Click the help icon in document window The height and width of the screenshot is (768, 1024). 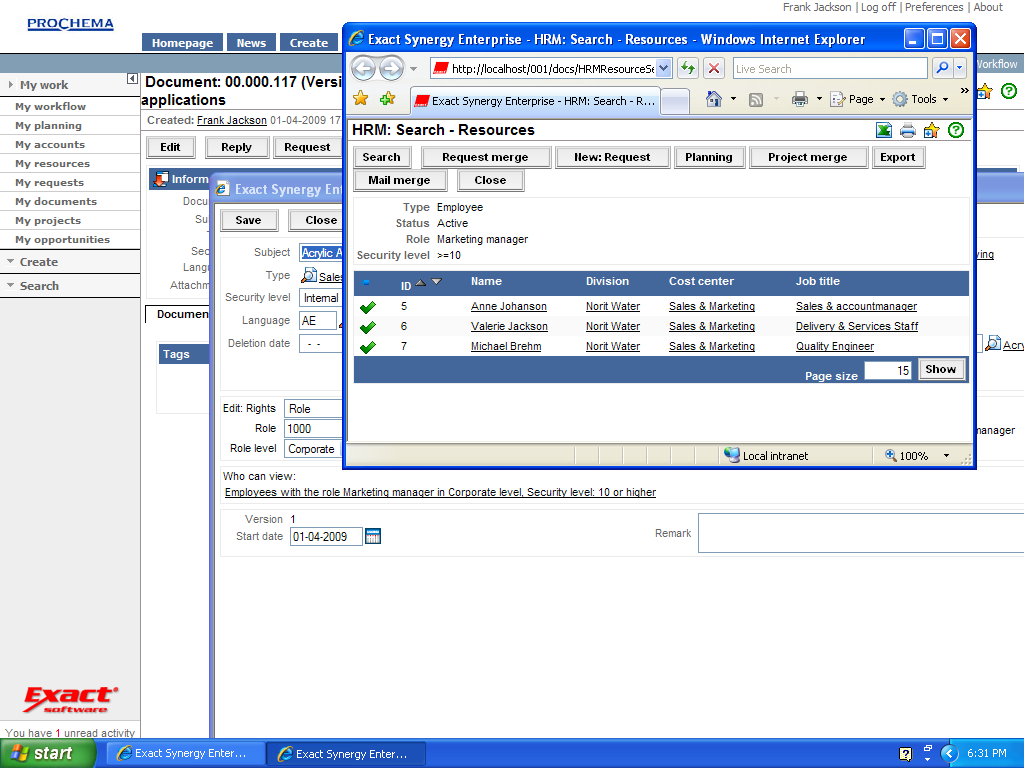click(1008, 91)
